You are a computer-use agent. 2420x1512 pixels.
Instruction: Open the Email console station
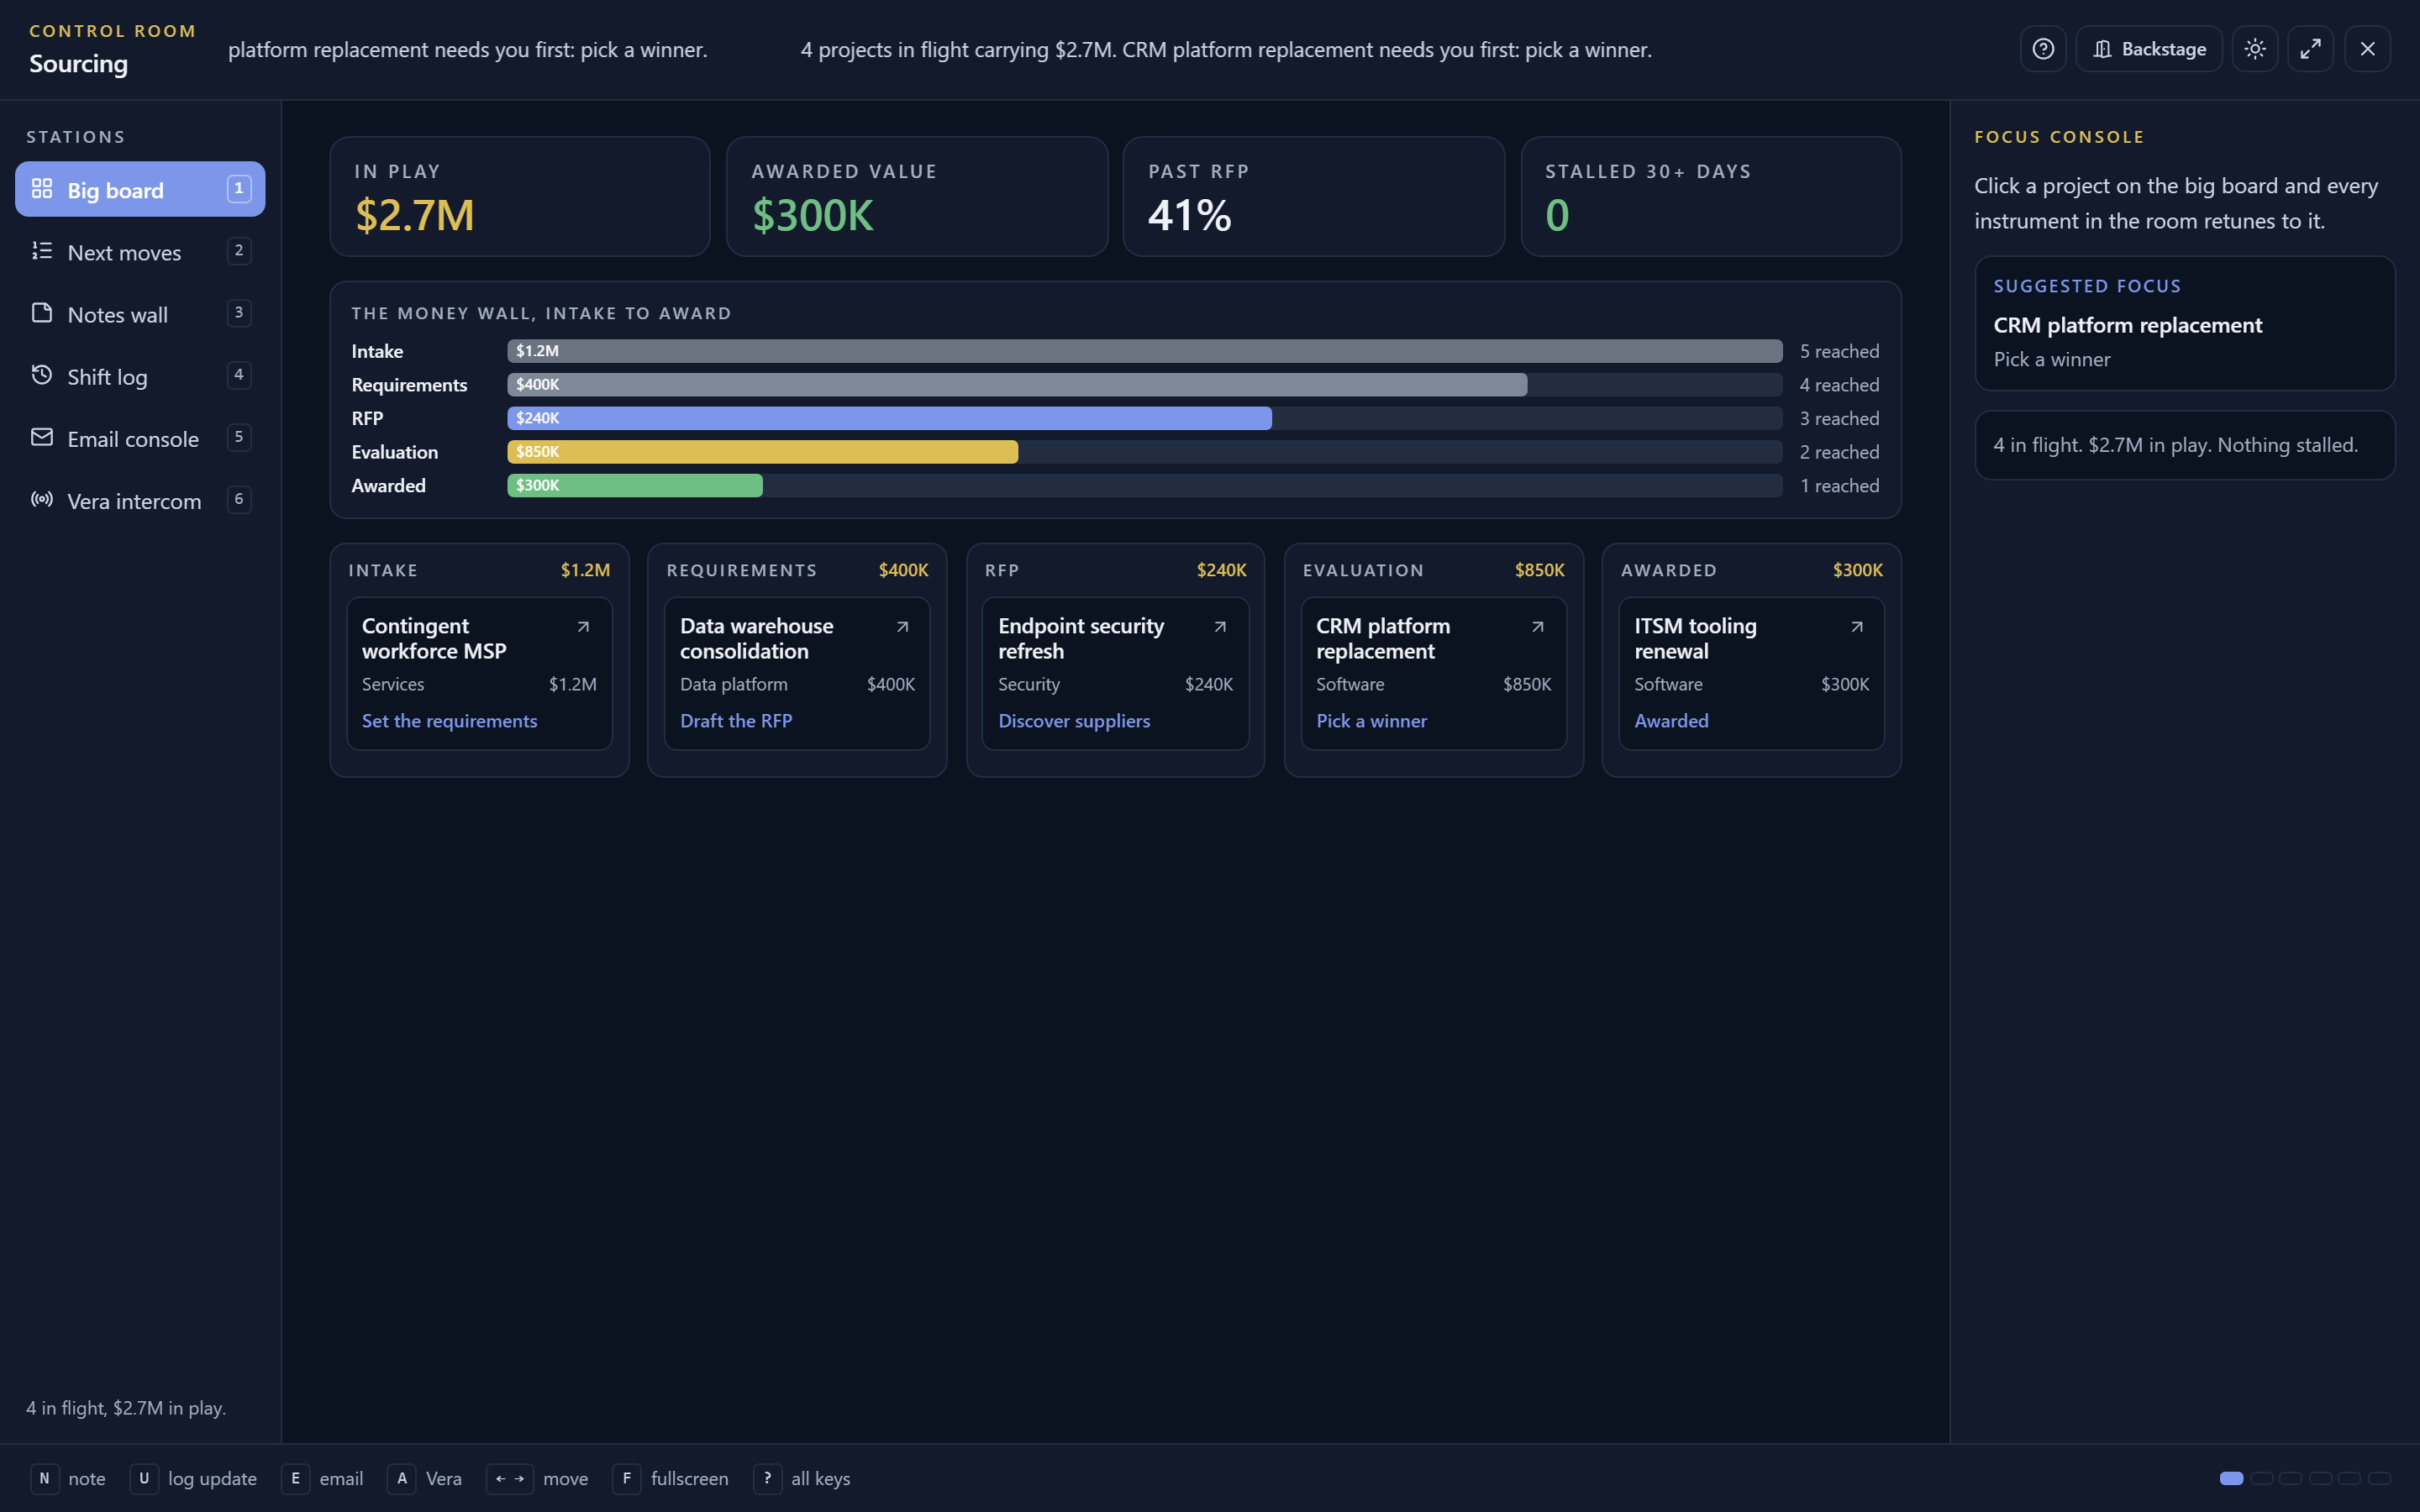(140, 438)
